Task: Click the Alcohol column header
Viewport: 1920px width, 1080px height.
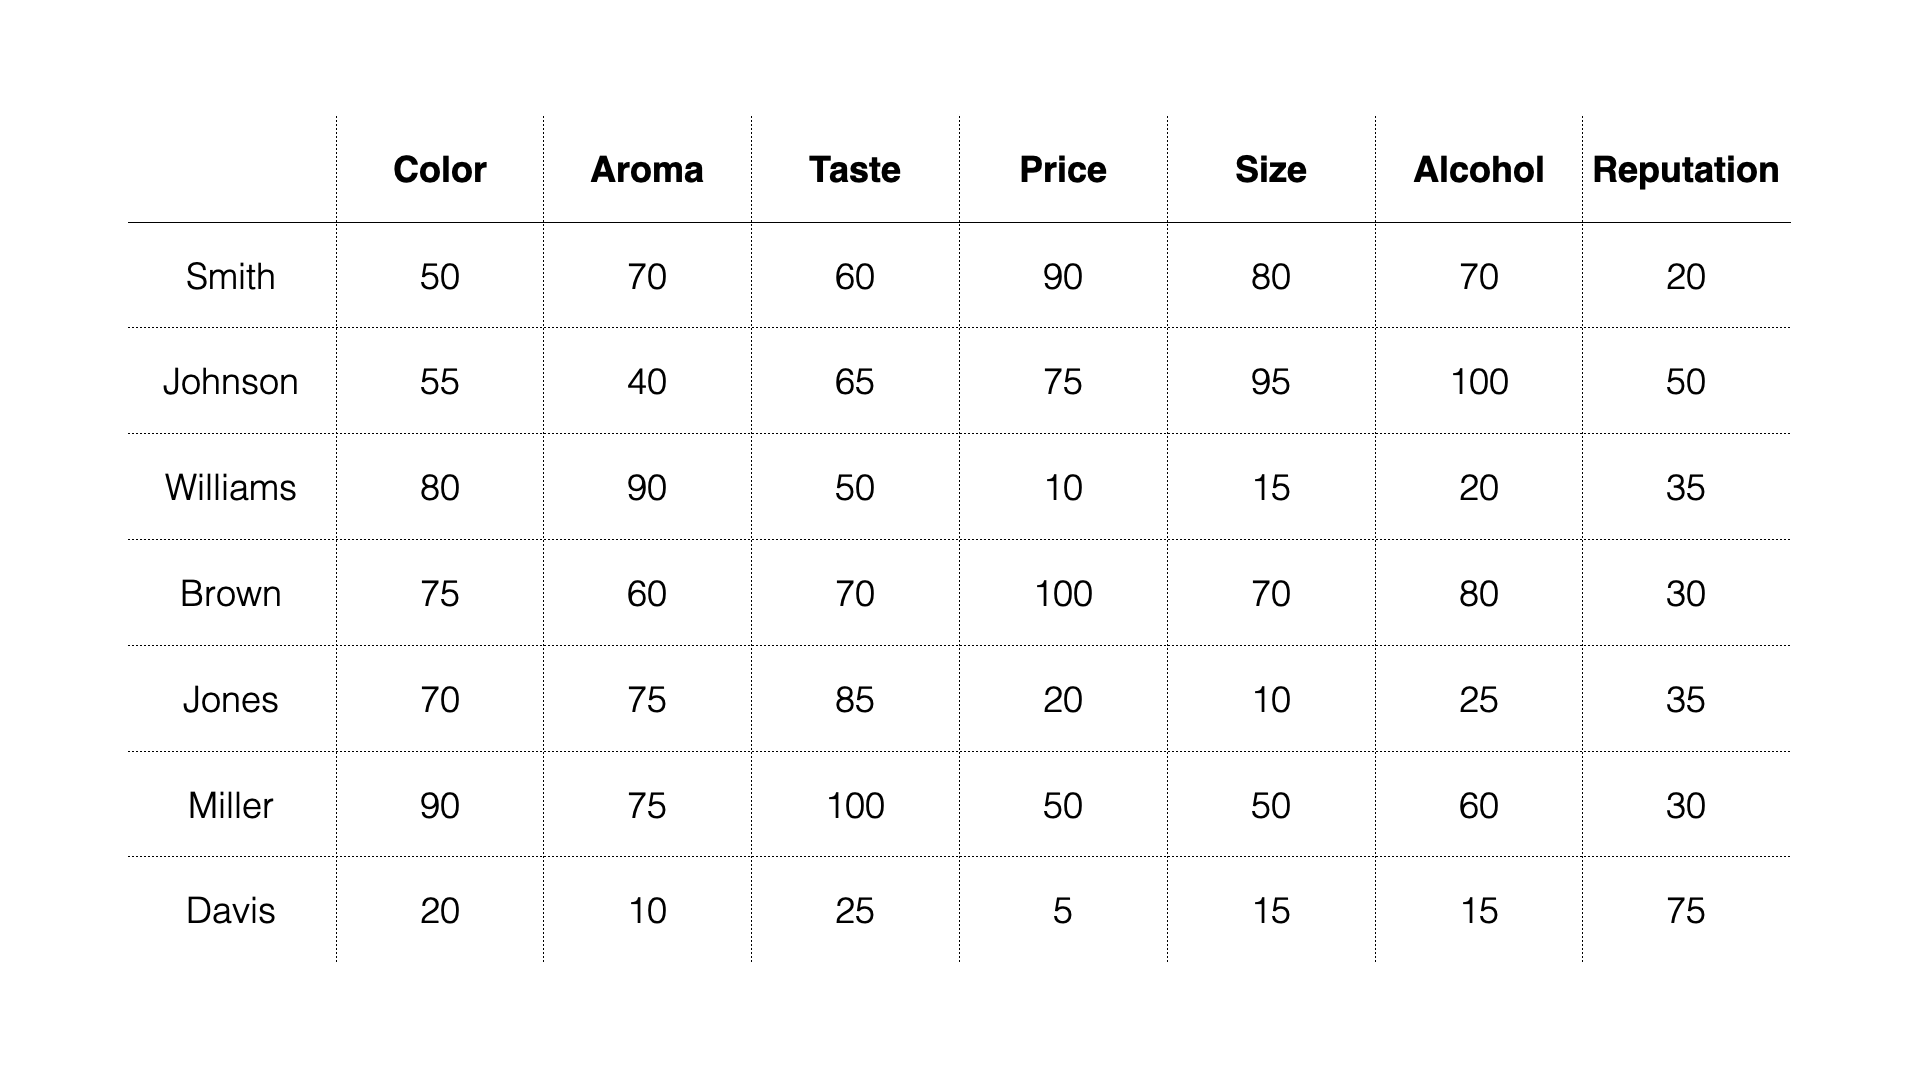Action: (x=1479, y=169)
